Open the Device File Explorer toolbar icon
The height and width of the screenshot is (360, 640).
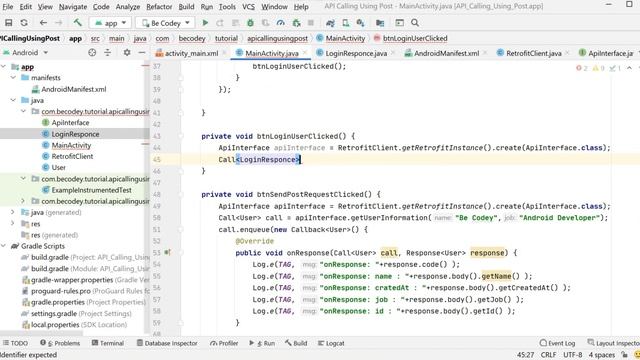pos(380,23)
